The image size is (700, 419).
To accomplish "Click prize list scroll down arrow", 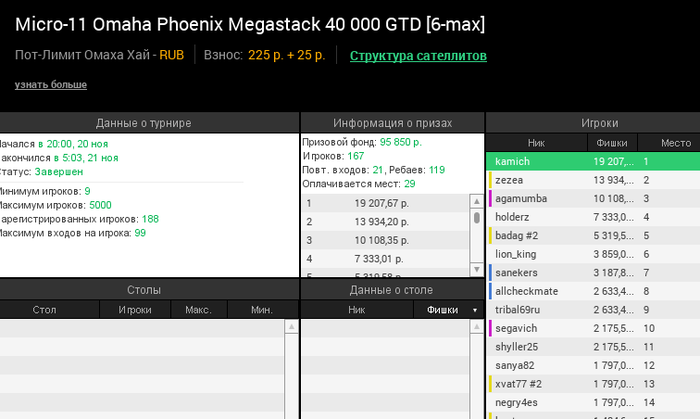I will pyautogui.click(x=476, y=270).
